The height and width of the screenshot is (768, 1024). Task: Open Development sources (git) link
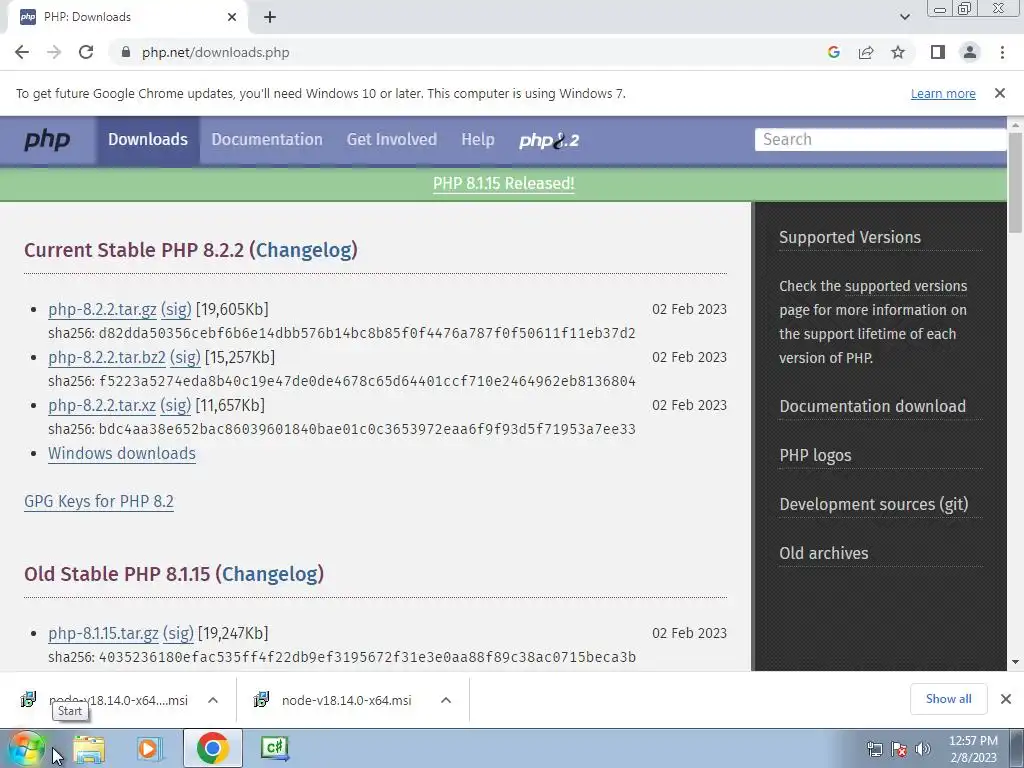click(x=874, y=504)
